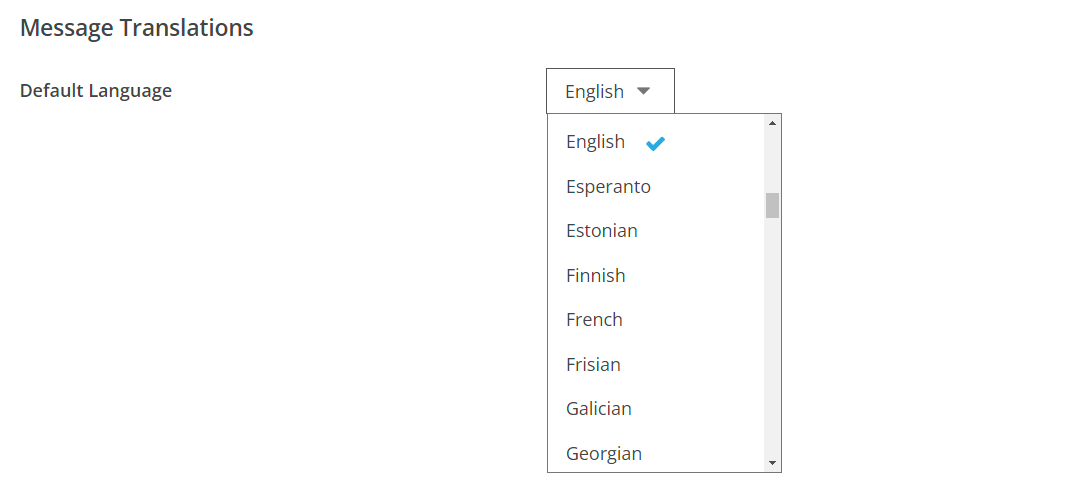
Task: Click the gray scrollbar thumb in the language list
Action: 773,206
